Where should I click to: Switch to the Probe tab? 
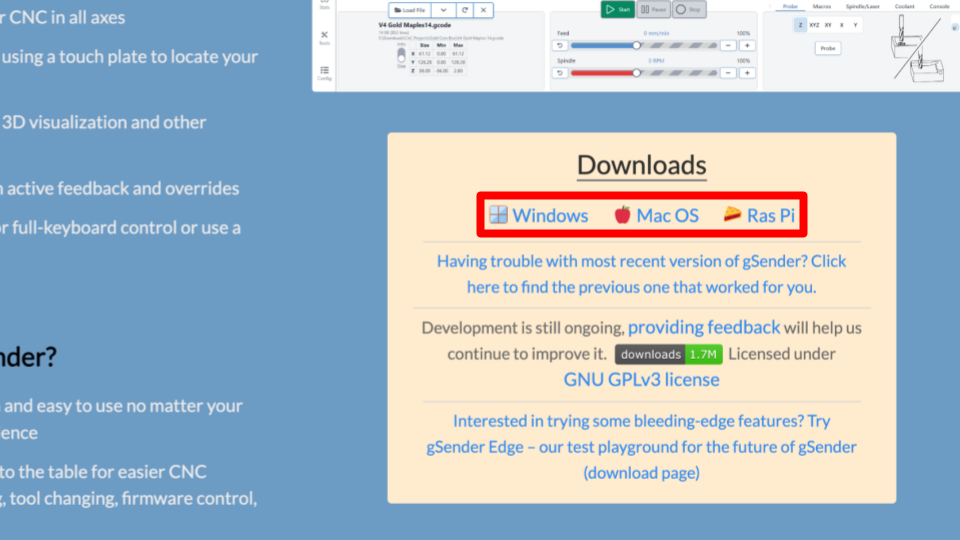[790, 6]
